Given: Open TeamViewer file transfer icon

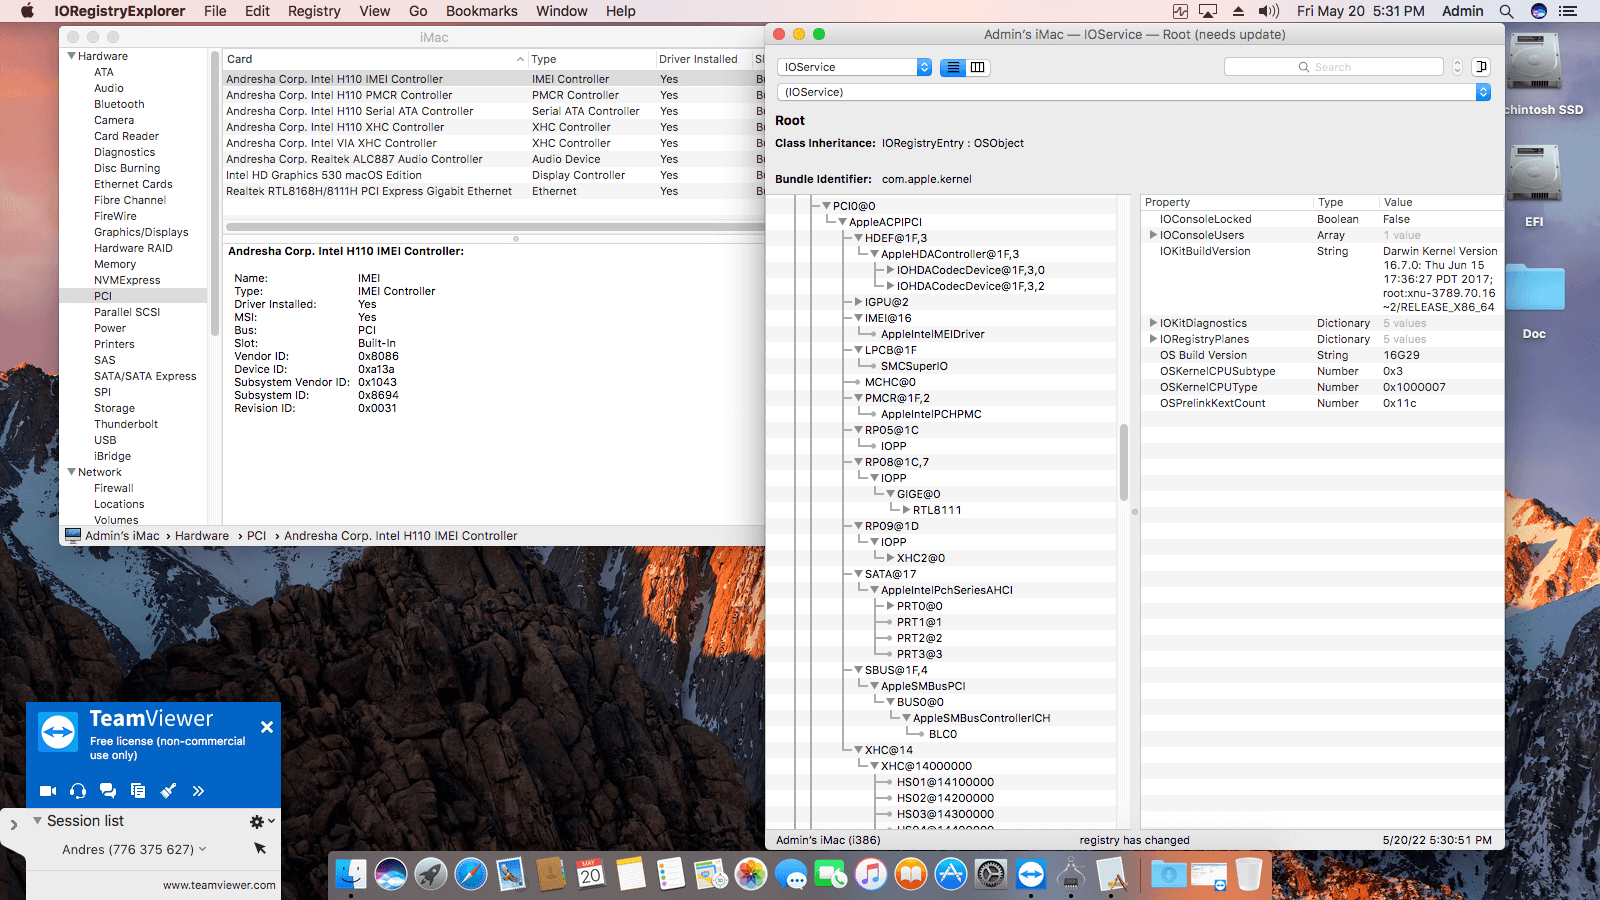Looking at the screenshot, I should (138, 791).
